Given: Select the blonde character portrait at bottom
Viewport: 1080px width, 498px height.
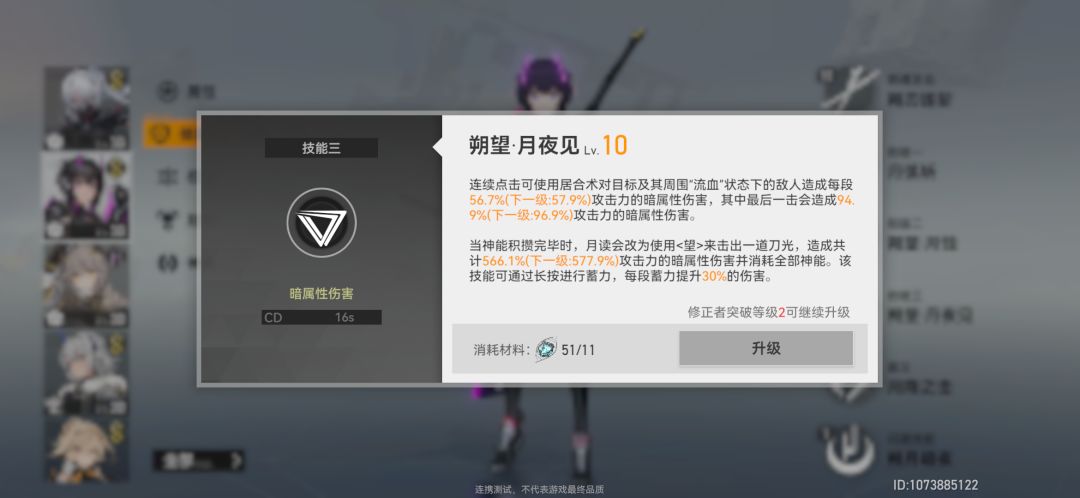Looking at the screenshot, I should (x=87, y=449).
